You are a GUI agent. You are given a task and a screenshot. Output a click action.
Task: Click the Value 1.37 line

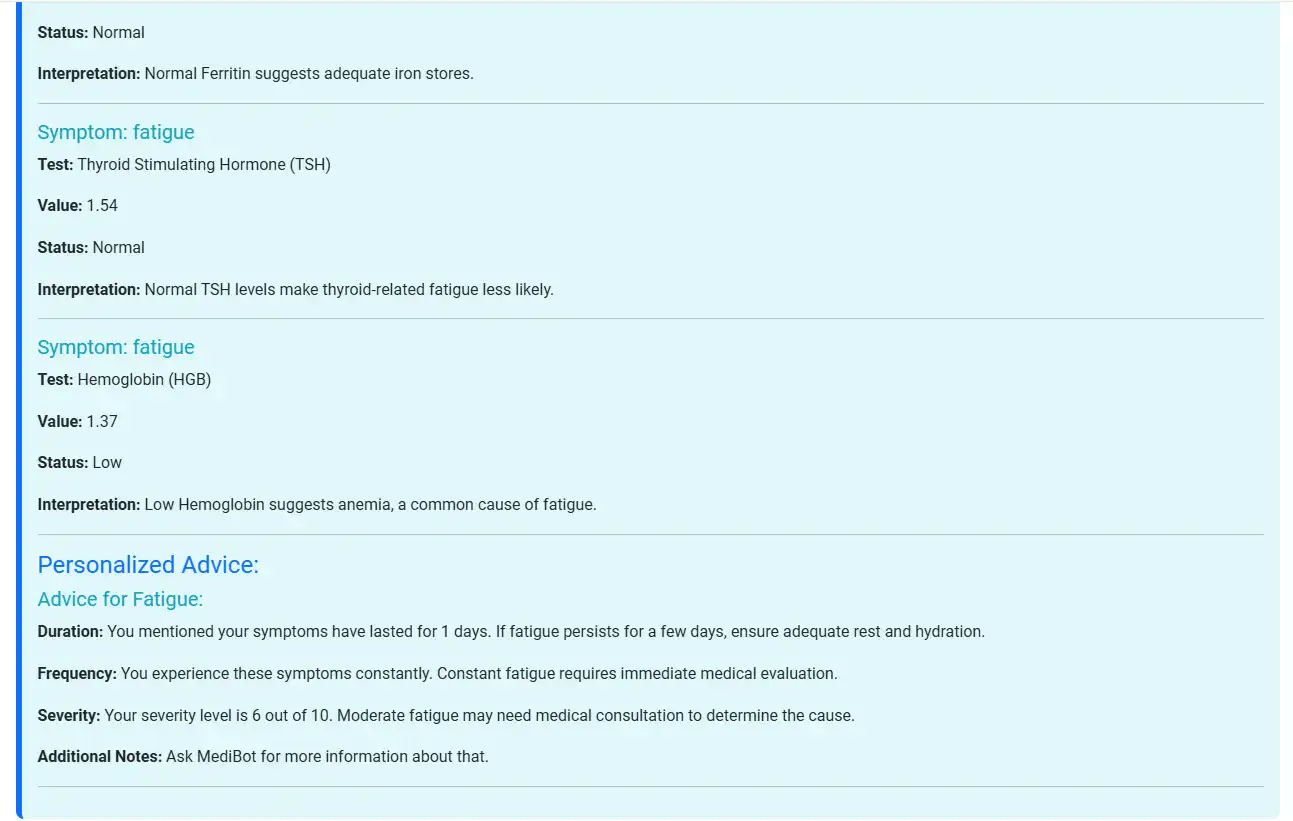coord(78,422)
